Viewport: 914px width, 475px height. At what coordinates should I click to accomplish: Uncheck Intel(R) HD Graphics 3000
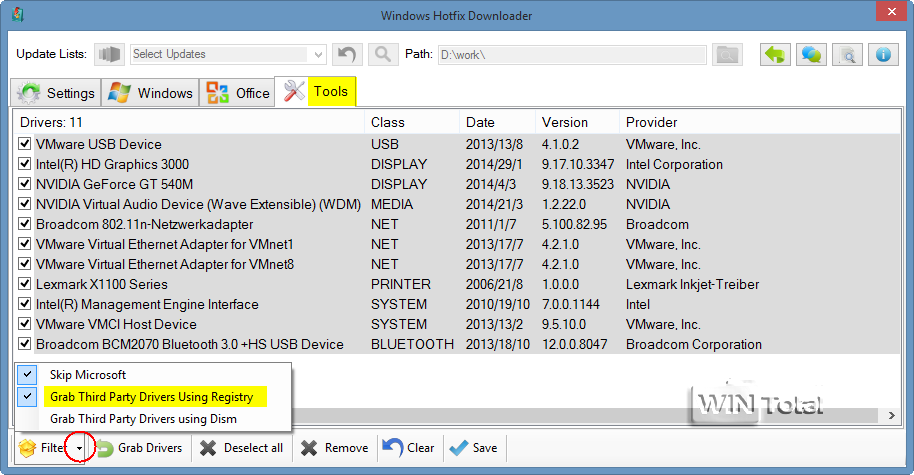pos(24,164)
